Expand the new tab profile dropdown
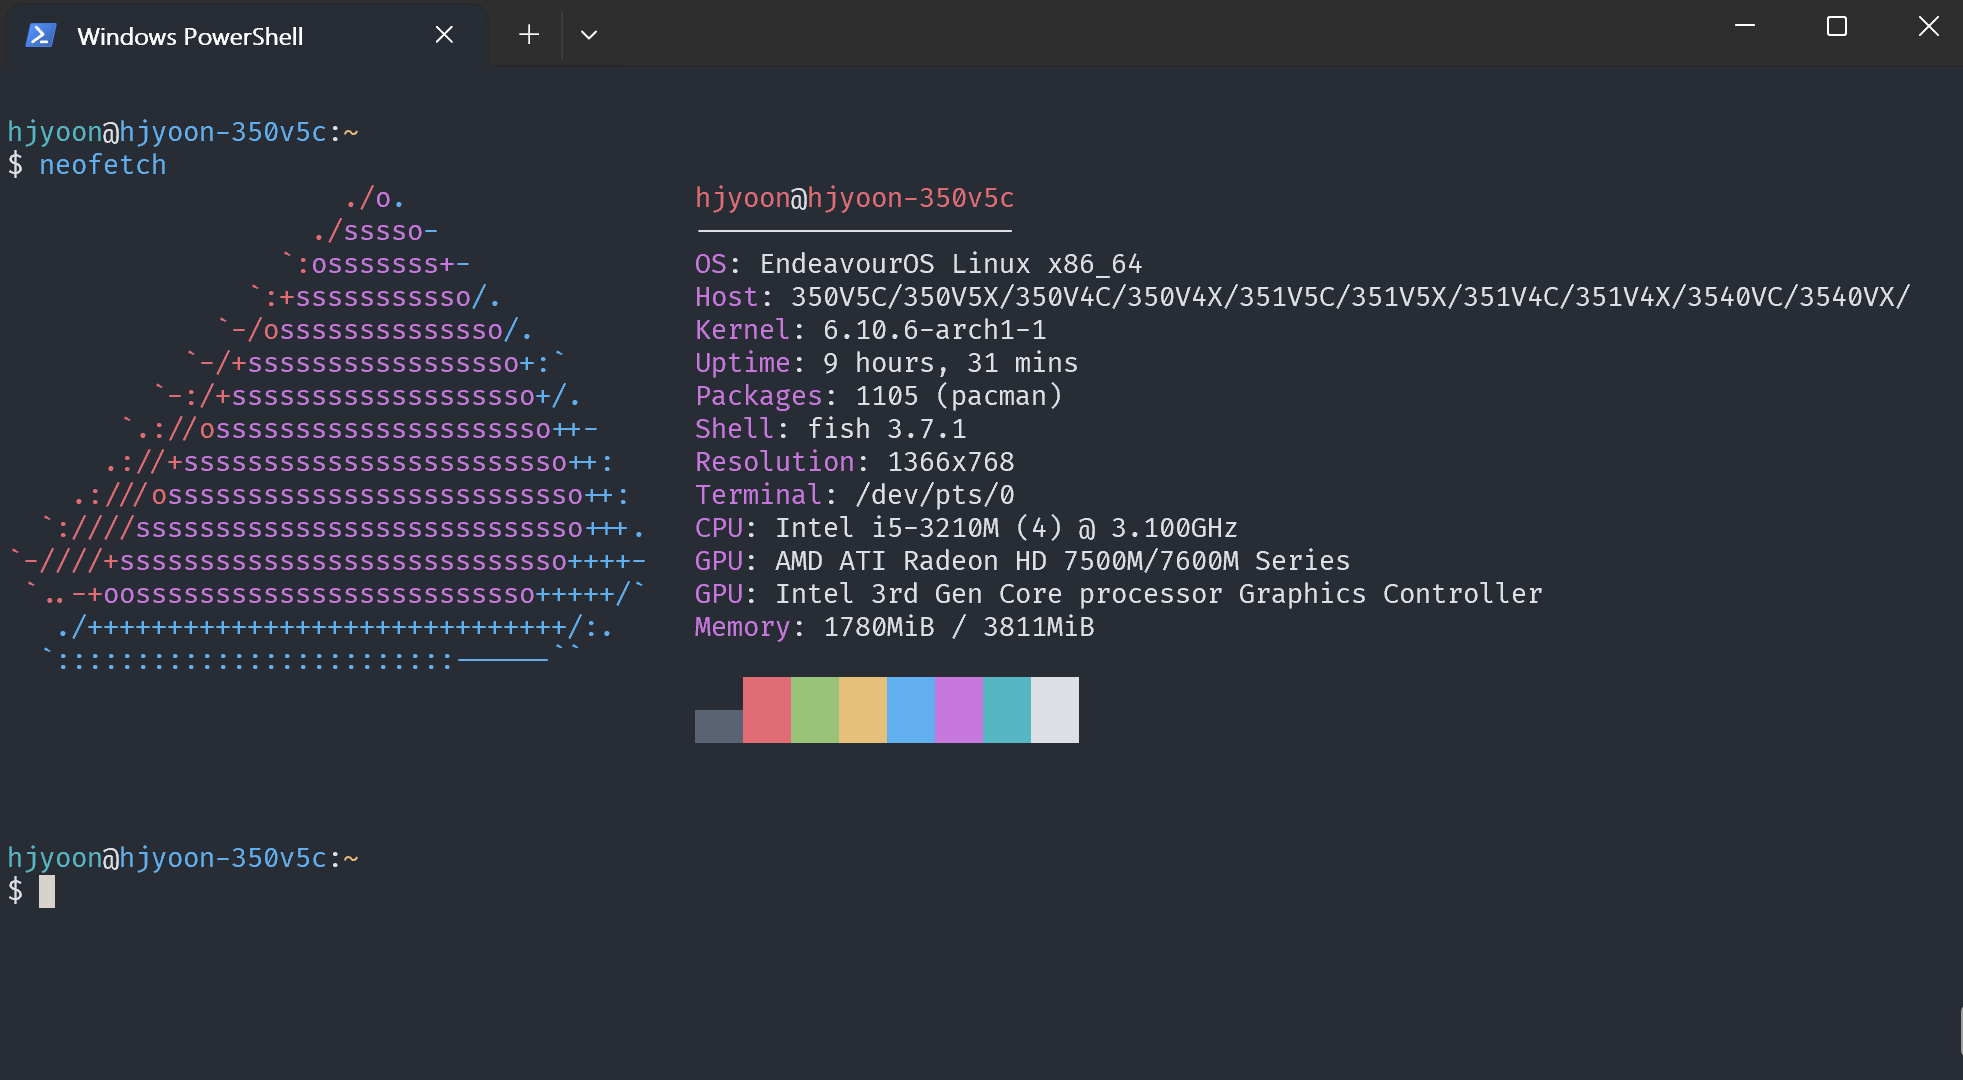The width and height of the screenshot is (1963, 1080). [589, 35]
